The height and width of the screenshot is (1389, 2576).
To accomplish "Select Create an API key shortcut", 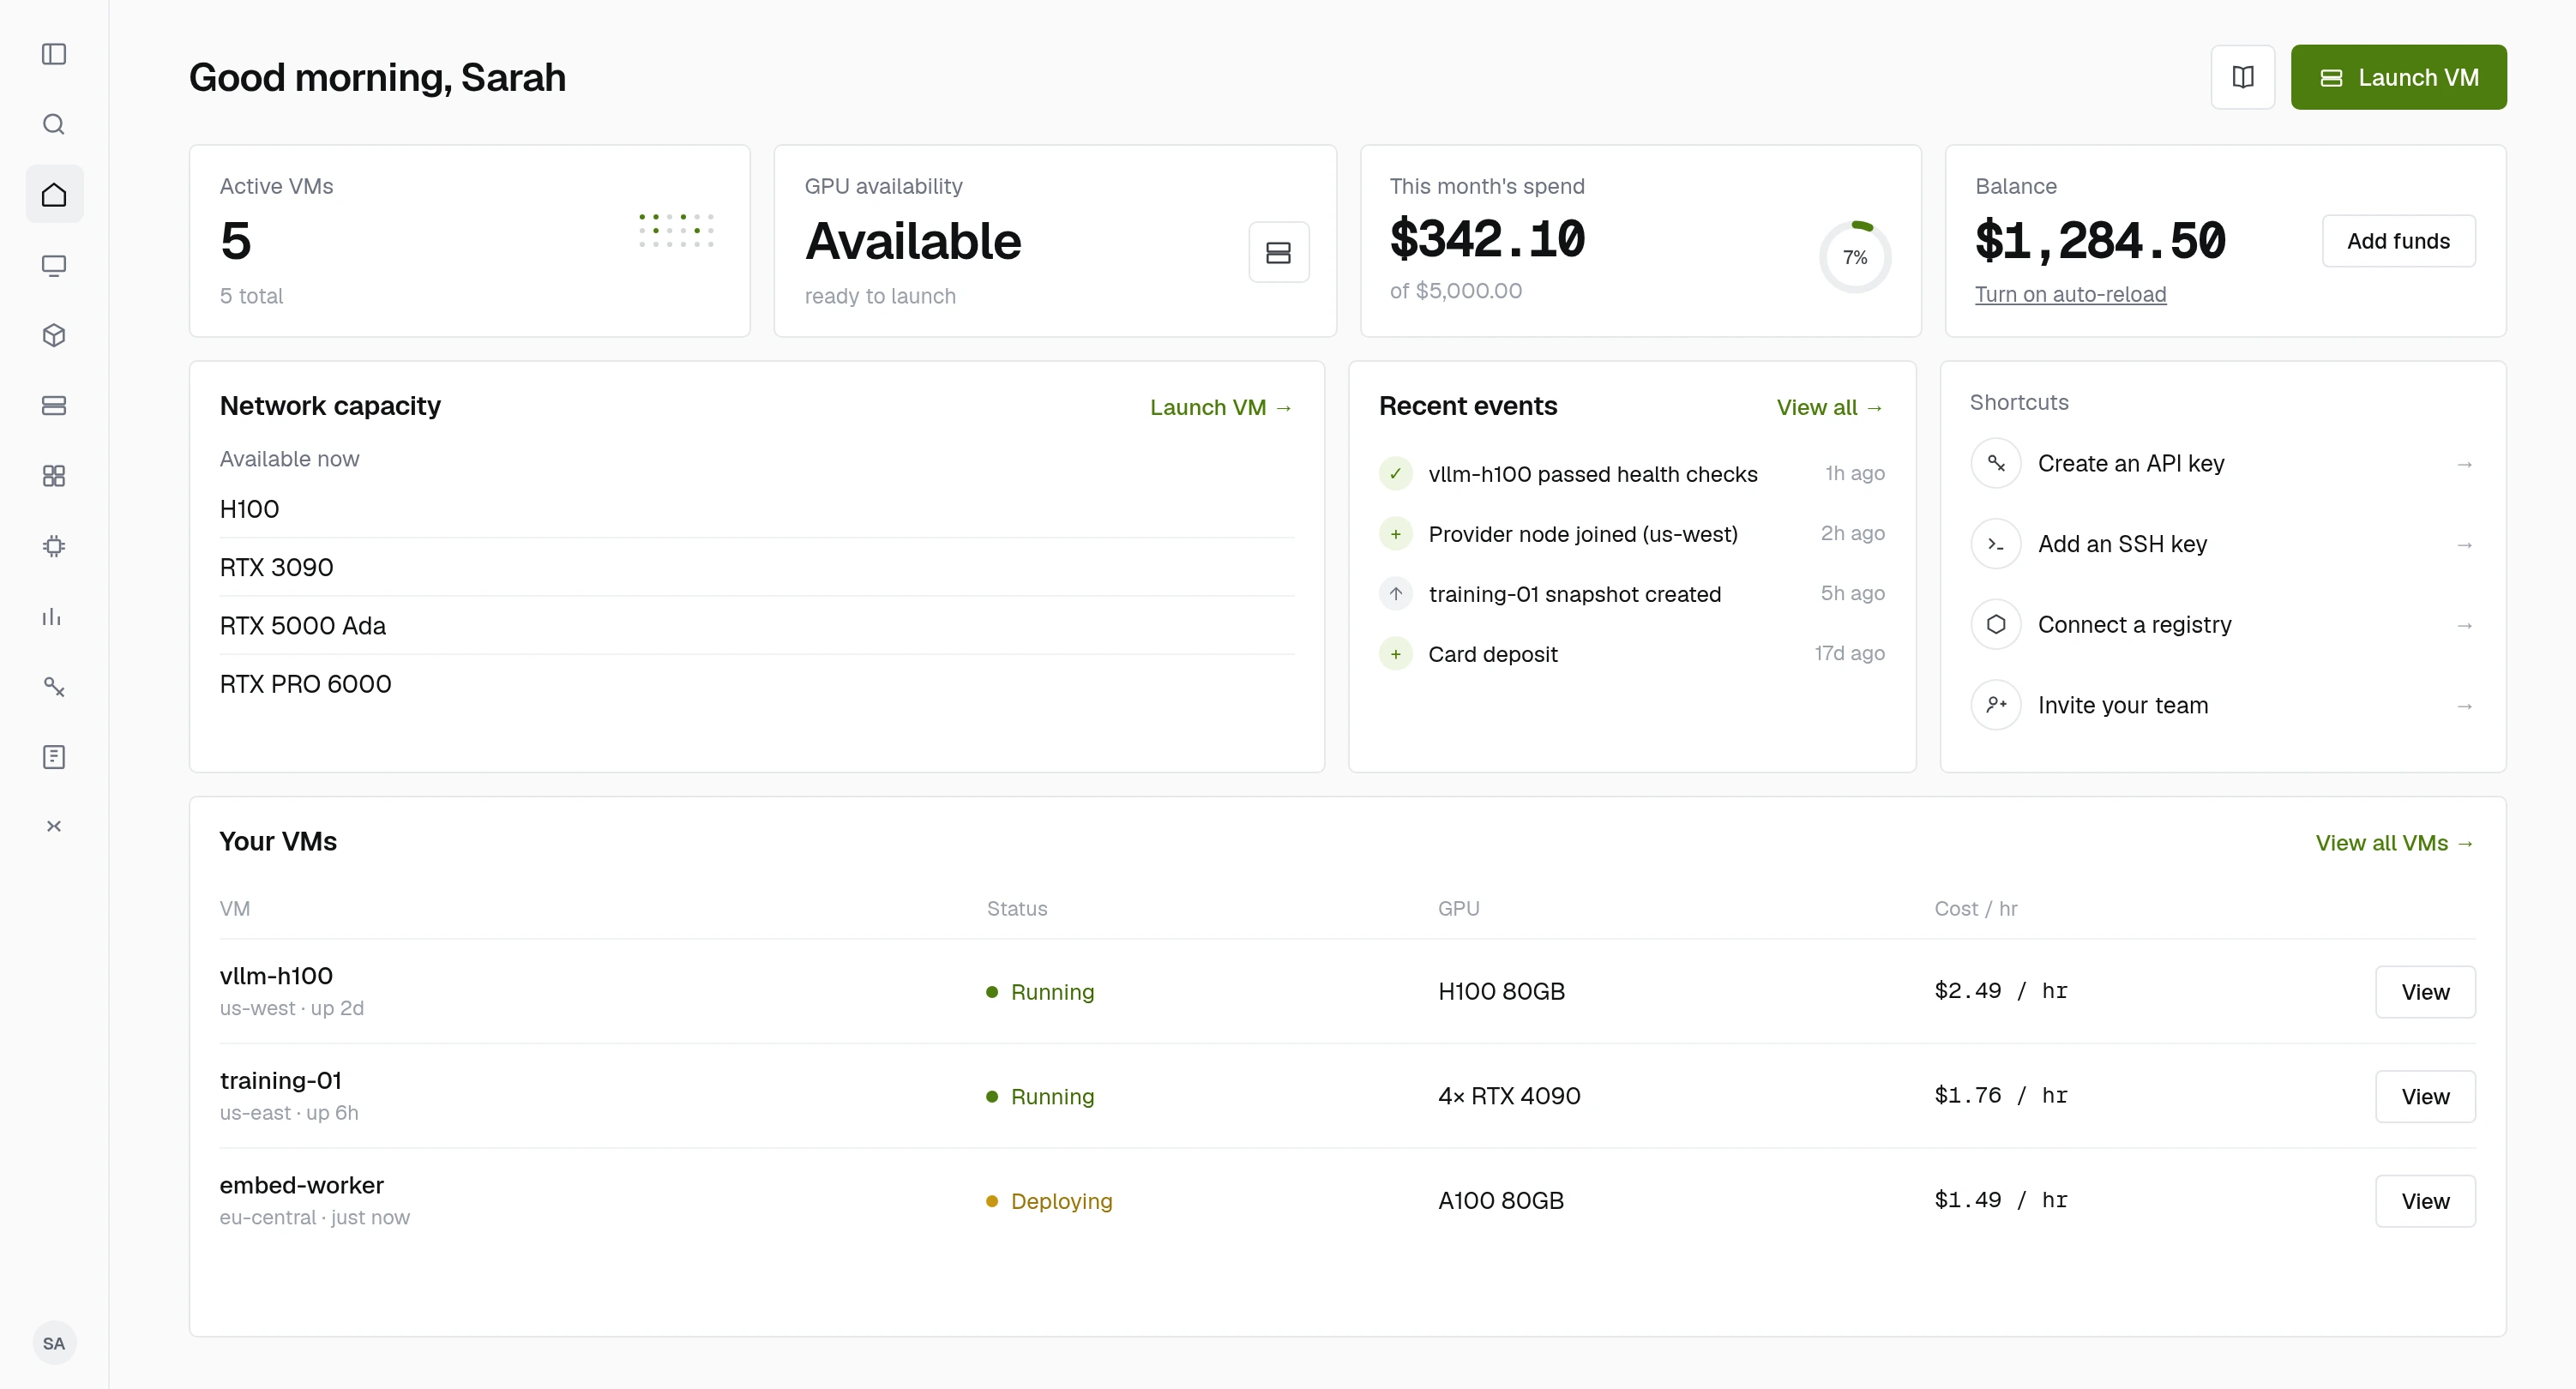I will (2223, 463).
